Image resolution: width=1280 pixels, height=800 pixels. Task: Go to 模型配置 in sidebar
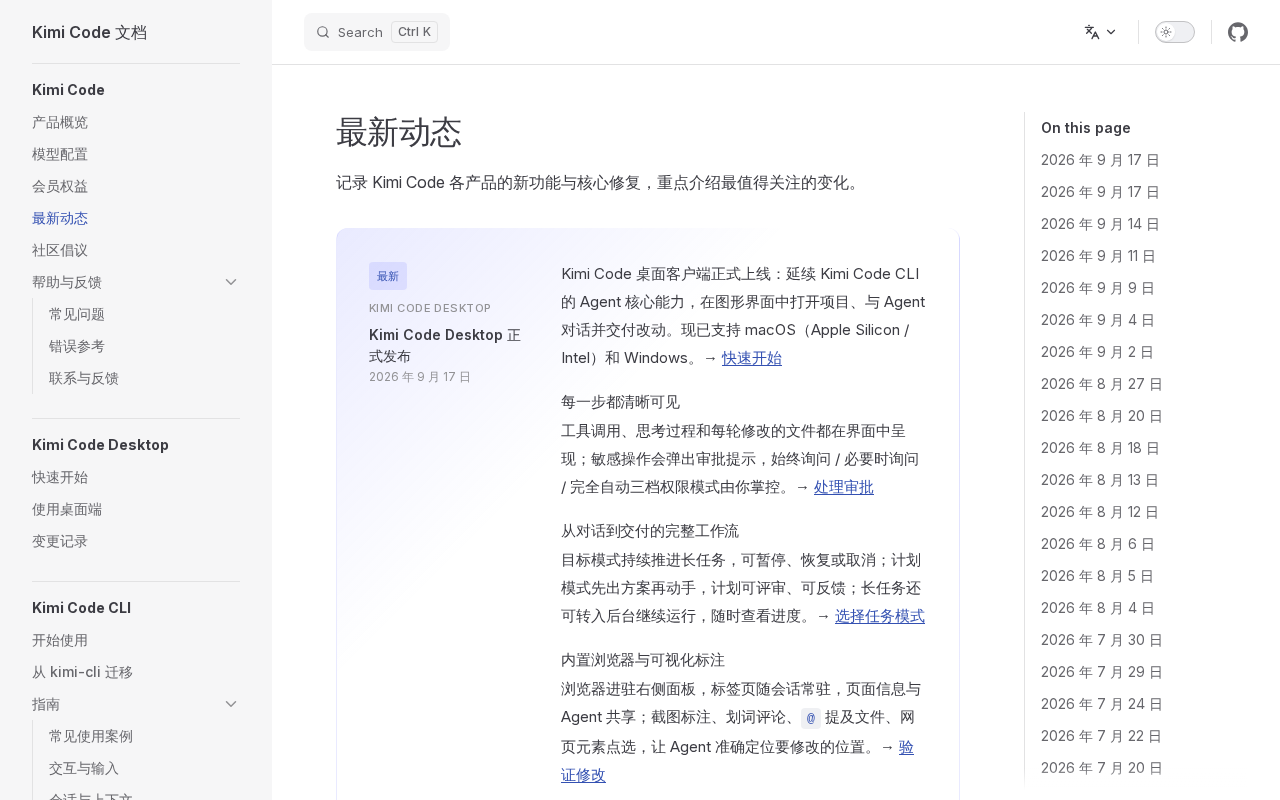(60, 154)
